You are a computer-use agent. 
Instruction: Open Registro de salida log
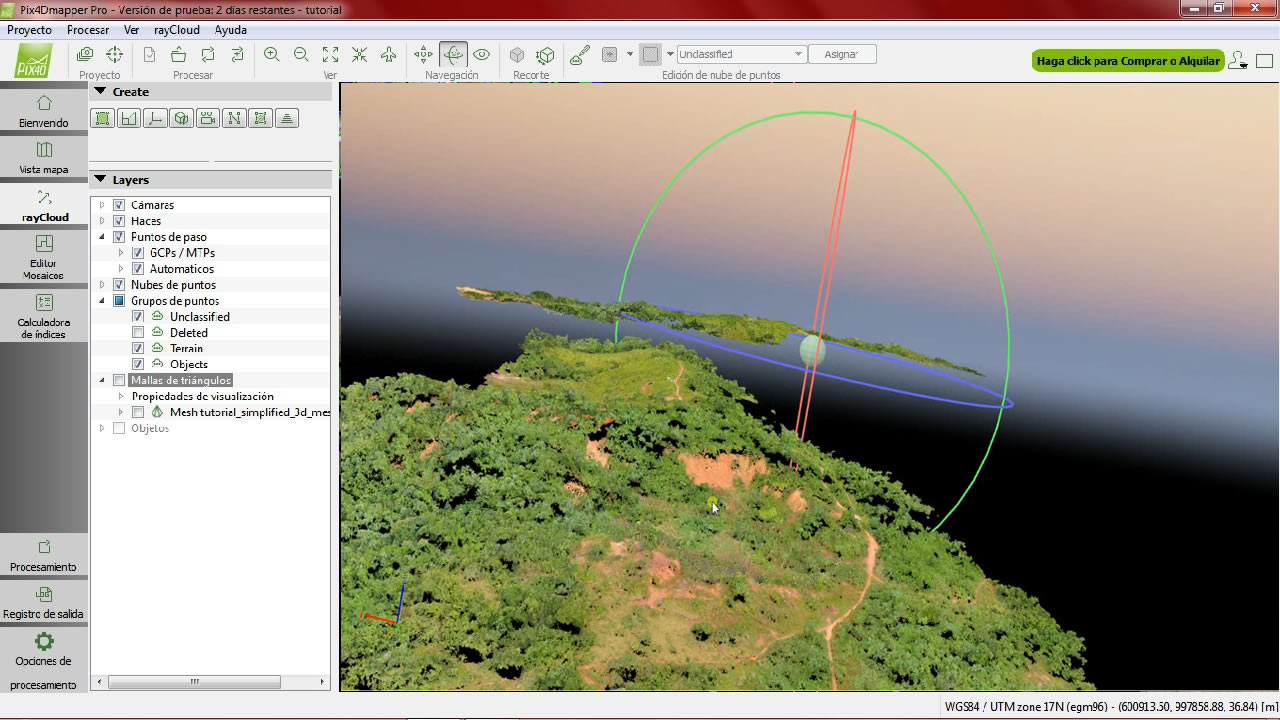[x=44, y=603]
